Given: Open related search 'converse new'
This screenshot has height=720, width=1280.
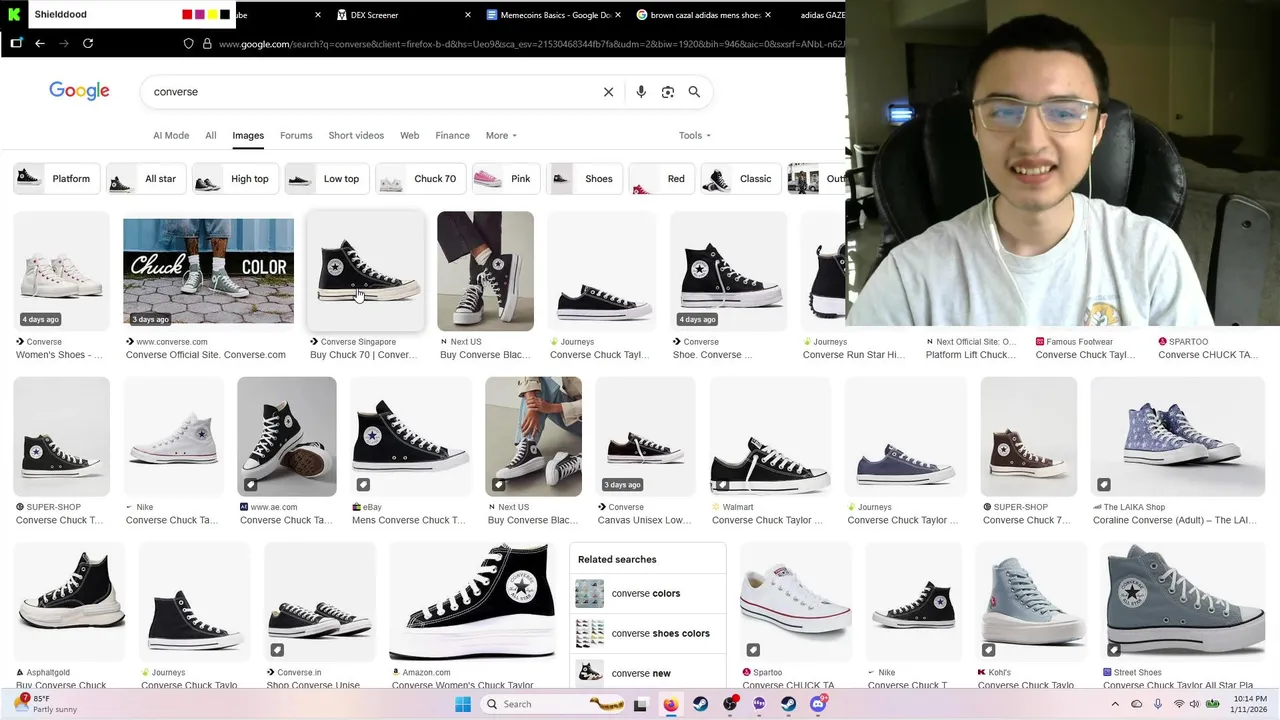Looking at the screenshot, I should point(648,673).
